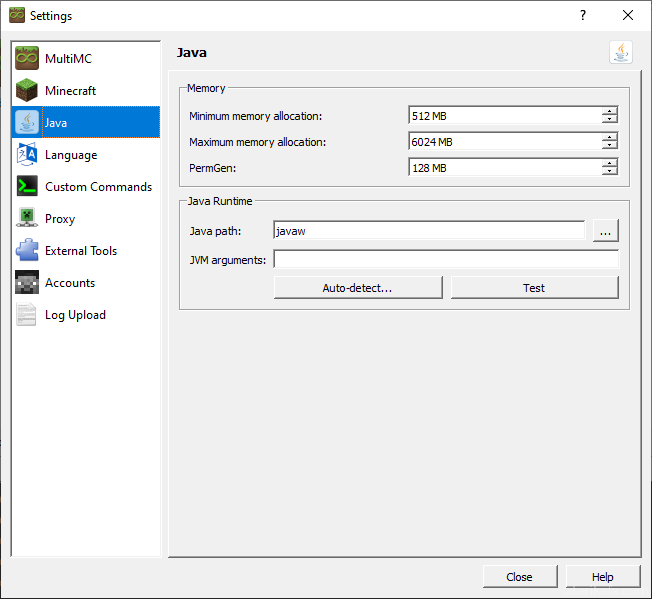Click the Auto-detect... button
The height and width of the screenshot is (599, 652).
click(358, 288)
